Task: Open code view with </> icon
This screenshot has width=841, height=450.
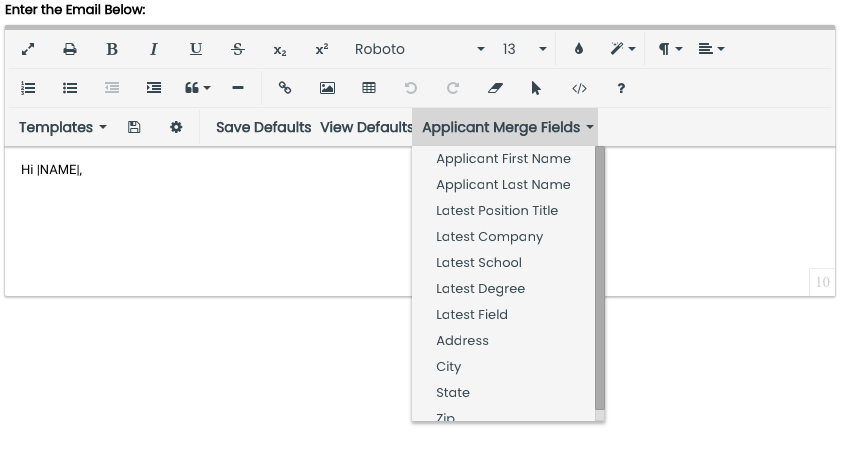Action: click(x=579, y=88)
